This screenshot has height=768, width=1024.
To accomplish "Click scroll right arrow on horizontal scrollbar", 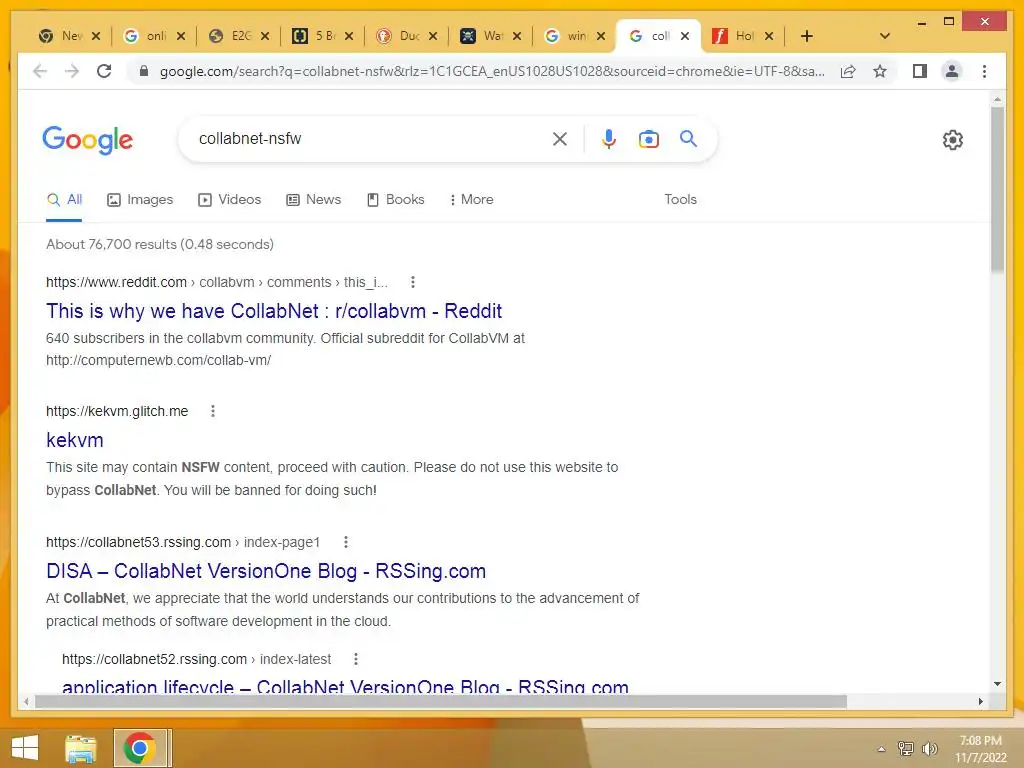I will tap(980, 701).
